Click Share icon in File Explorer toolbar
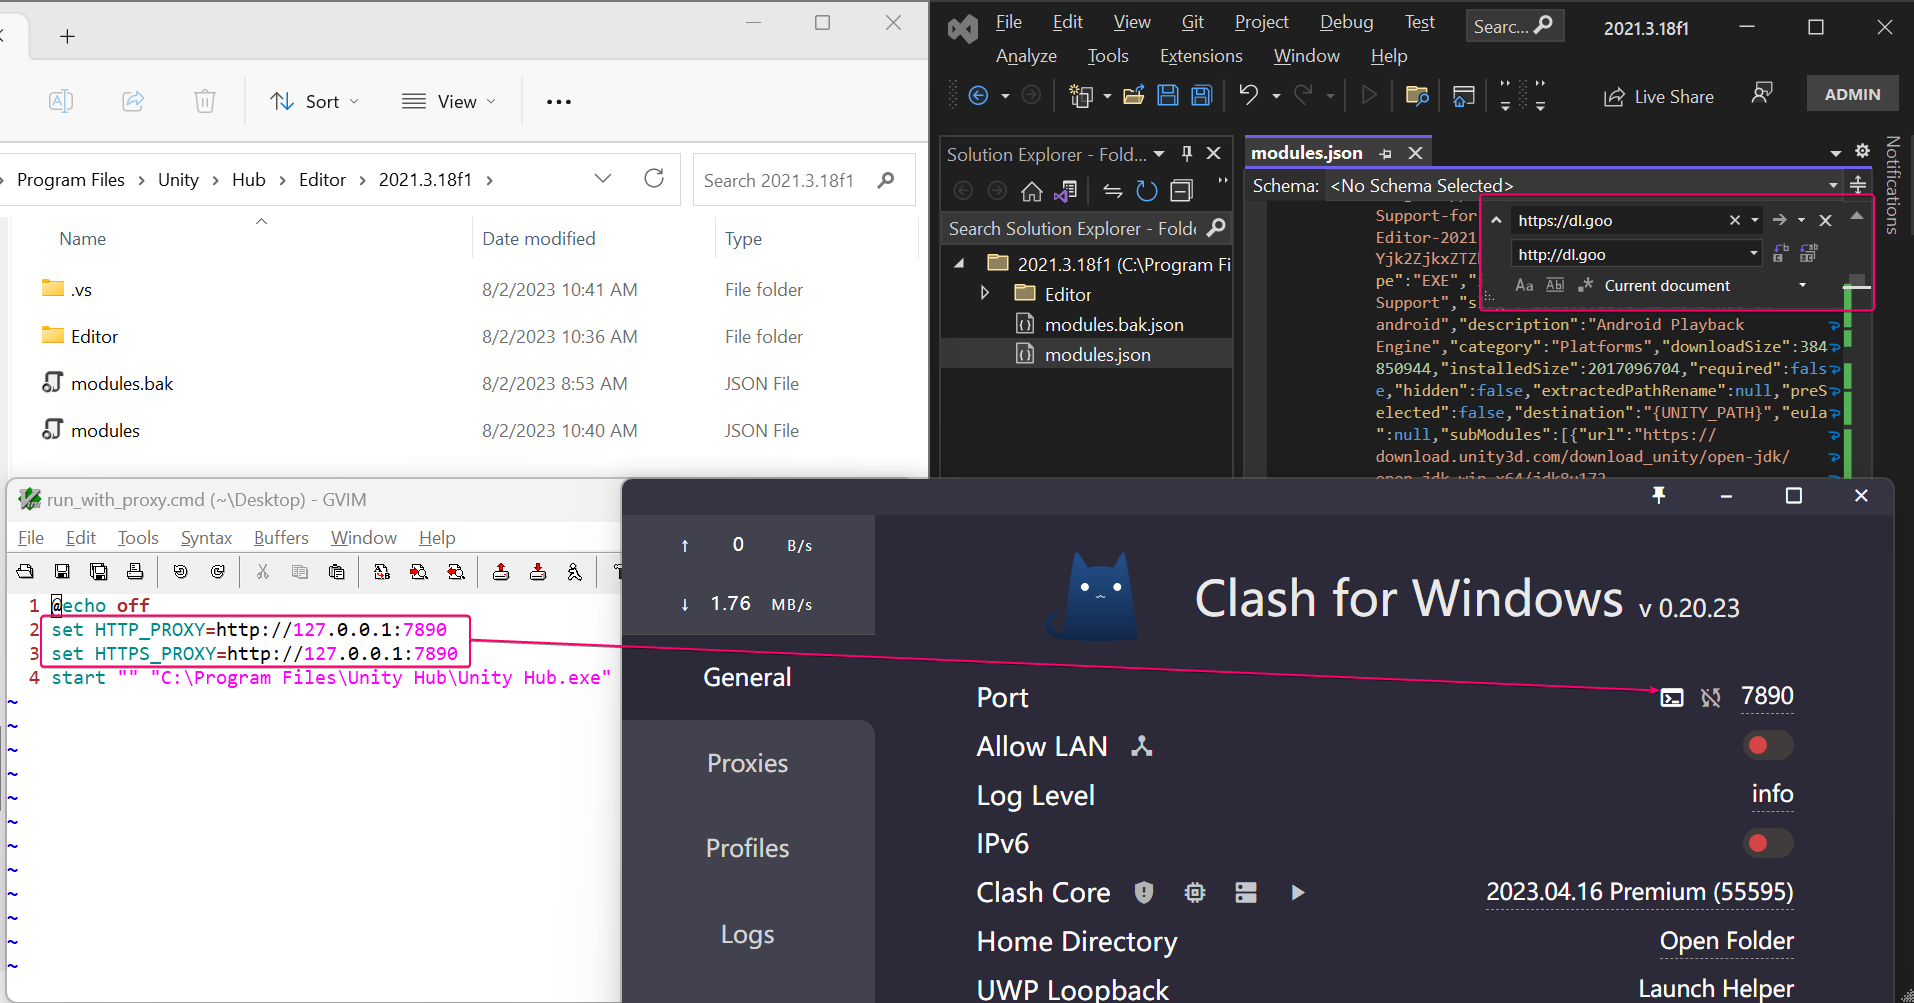Image resolution: width=1914 pixels, height=1003 pixels. 133,101
